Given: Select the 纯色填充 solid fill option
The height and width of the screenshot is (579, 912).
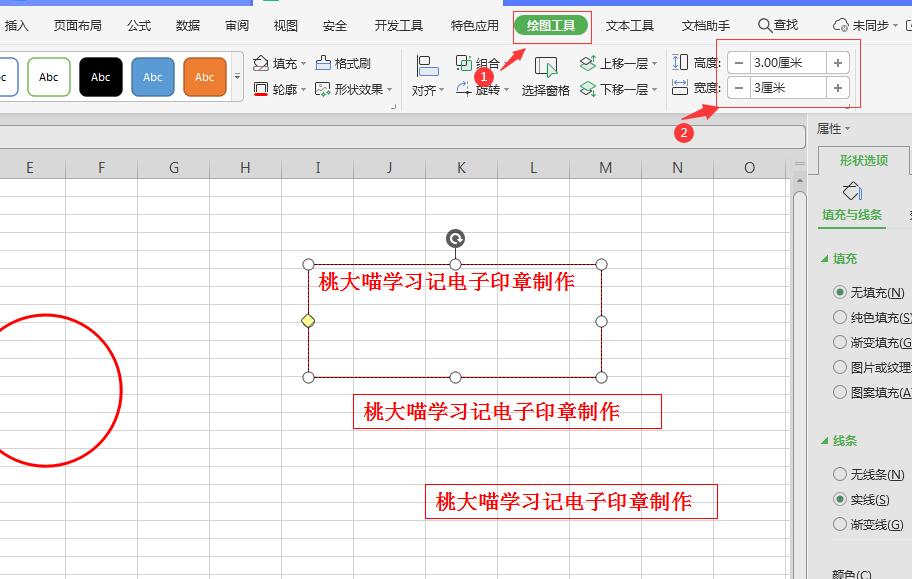Looking at the screenshot, I should [x=840, y=317].
